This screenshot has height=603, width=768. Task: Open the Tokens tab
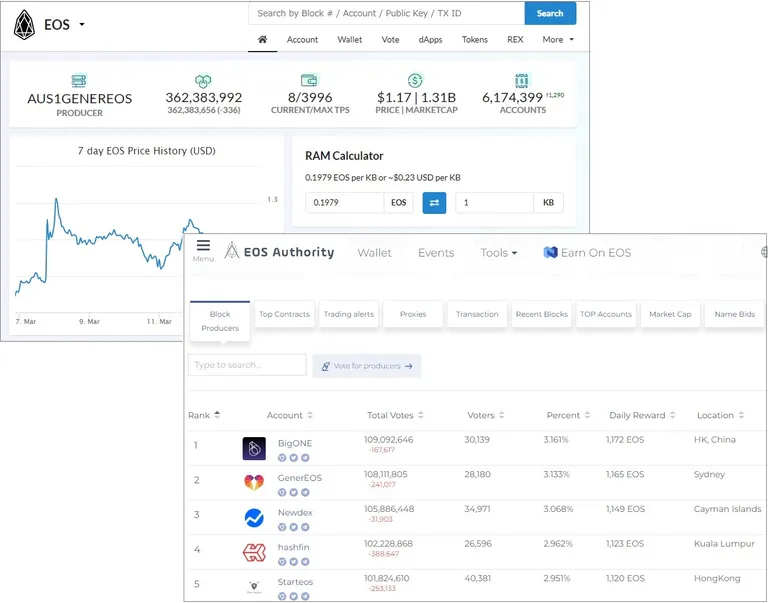[475, 40]
